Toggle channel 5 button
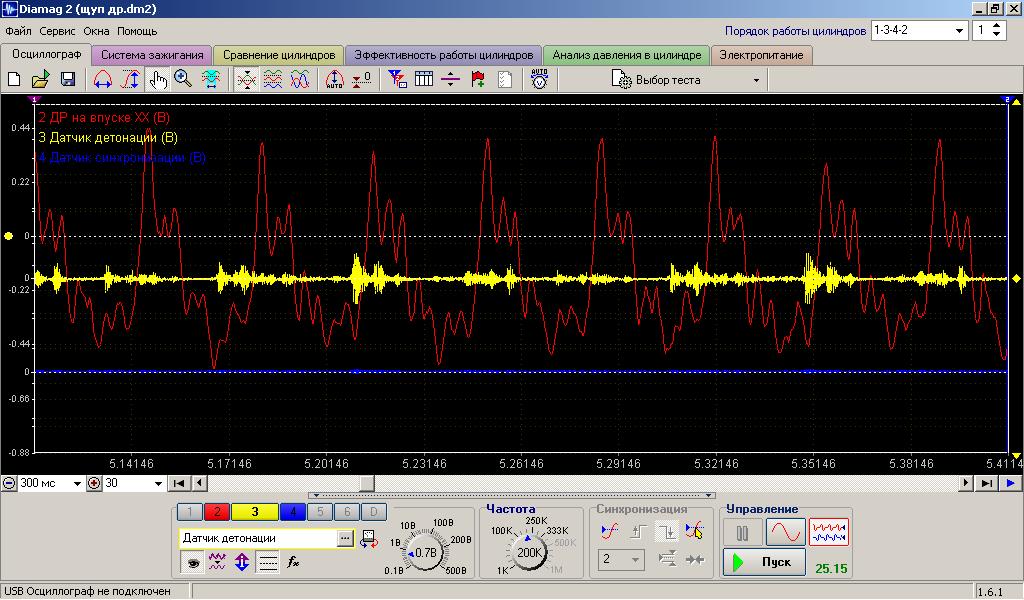This screenshot has height=600, width=1024. pos(320,512)
